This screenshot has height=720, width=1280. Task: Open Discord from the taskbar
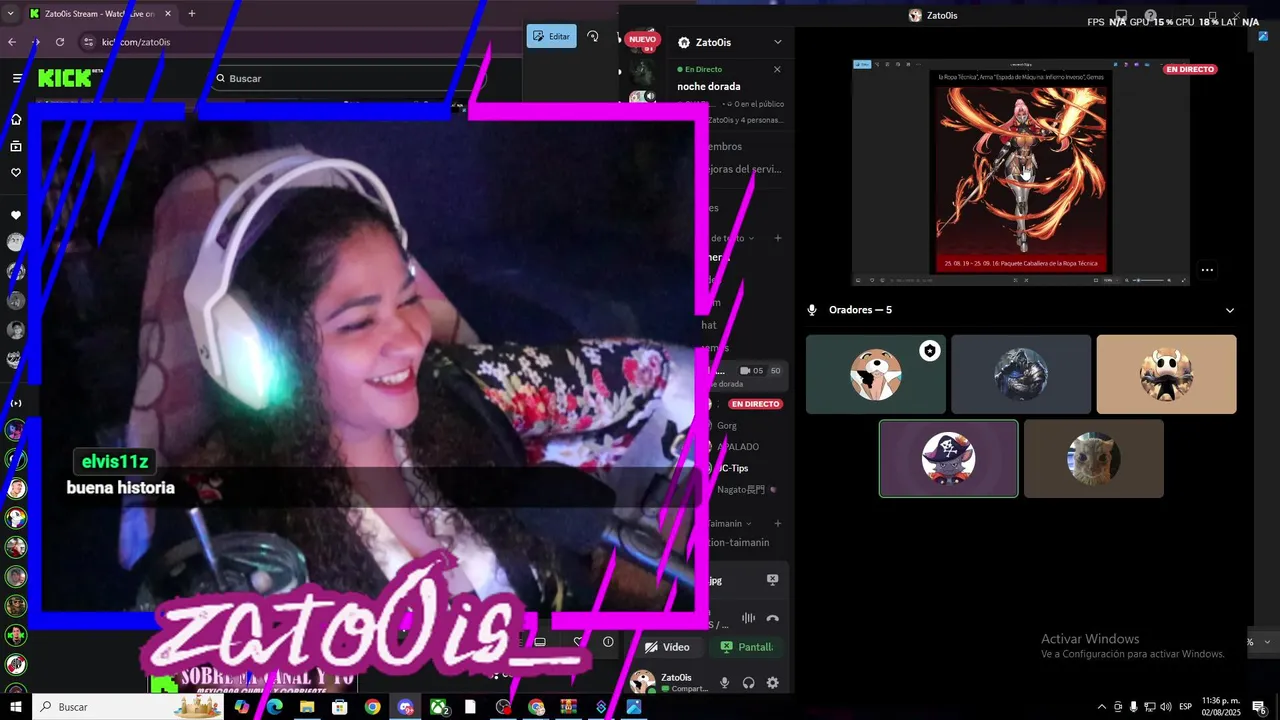tap(405, 707)
